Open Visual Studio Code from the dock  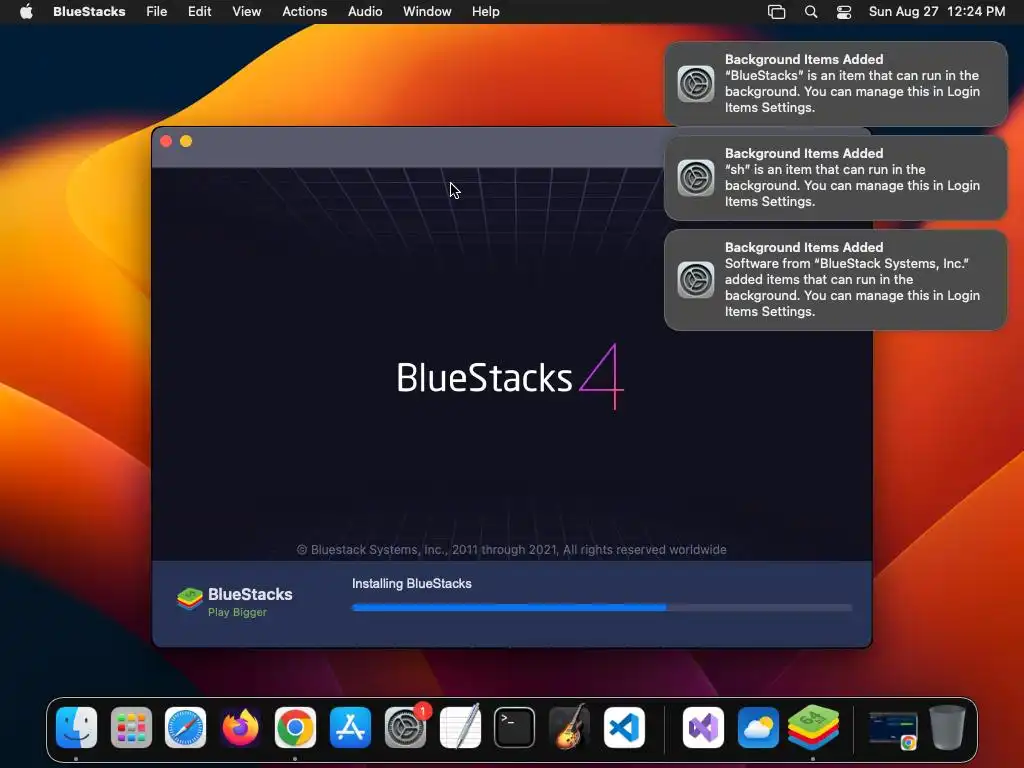624,727
